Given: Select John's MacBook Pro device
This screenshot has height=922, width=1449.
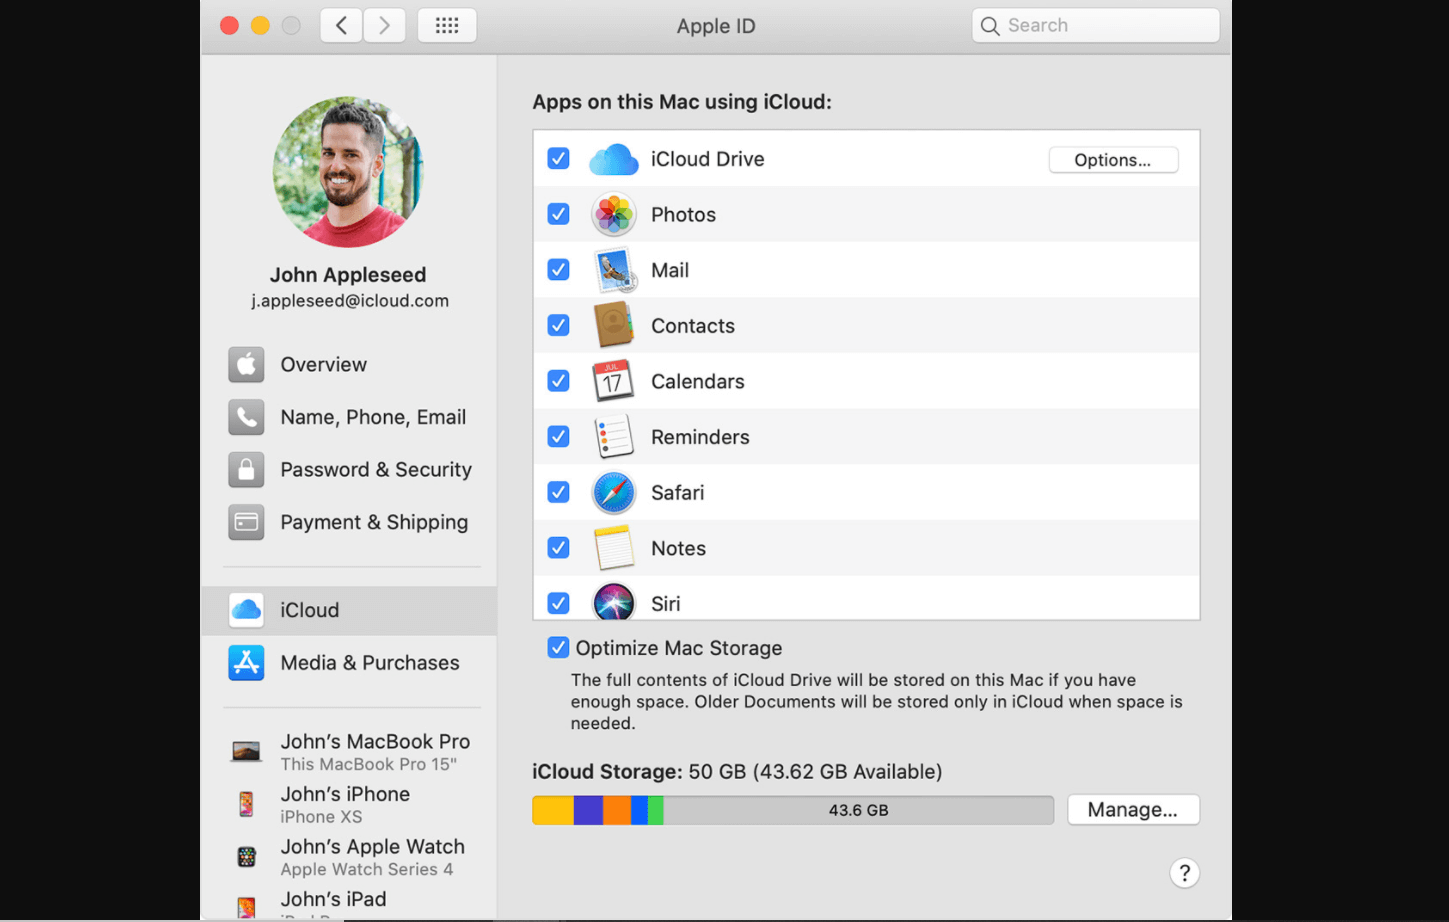Looking at the screenshot, I should pos(350,752).
